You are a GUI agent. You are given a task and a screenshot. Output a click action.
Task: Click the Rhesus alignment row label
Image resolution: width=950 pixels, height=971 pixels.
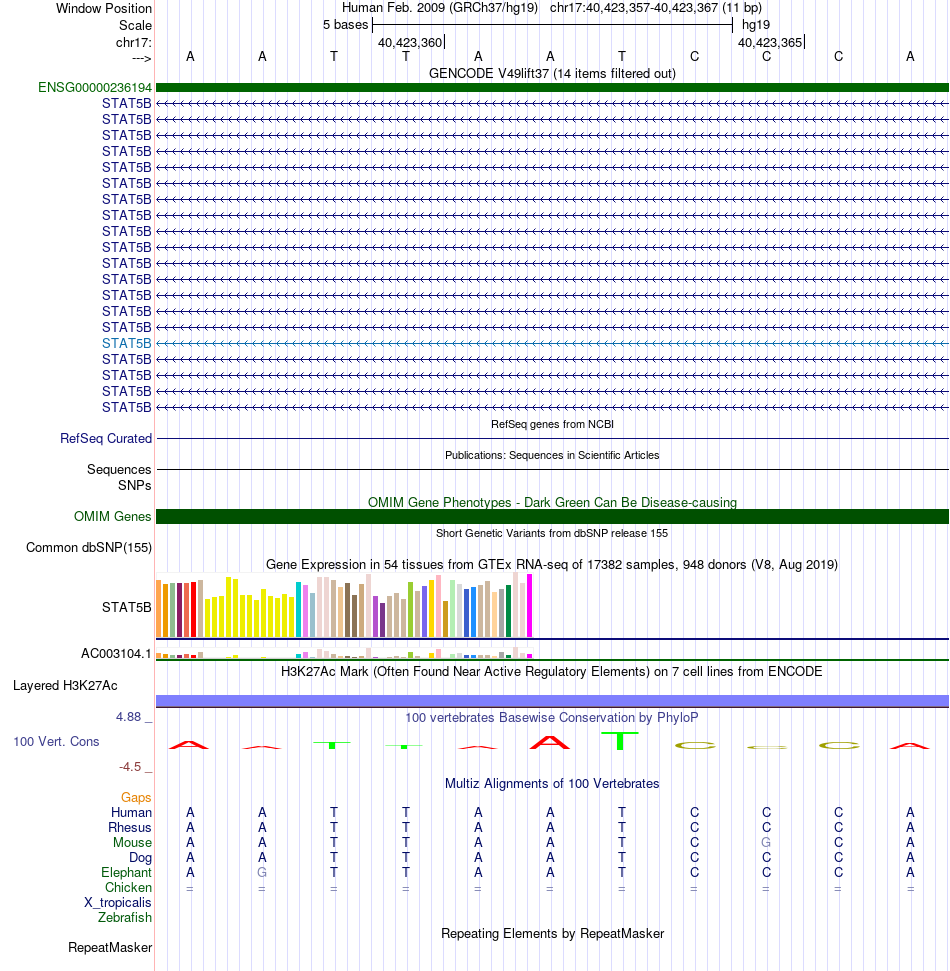coord(129,827)
